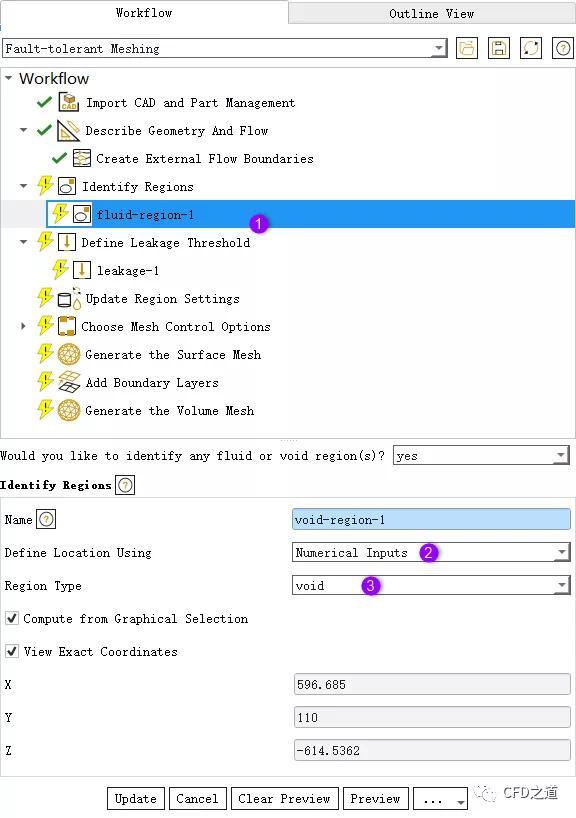Screen dimensions: 576x818
Task: Open the Define Location Using dropdown
Action: tap(431, 552)
